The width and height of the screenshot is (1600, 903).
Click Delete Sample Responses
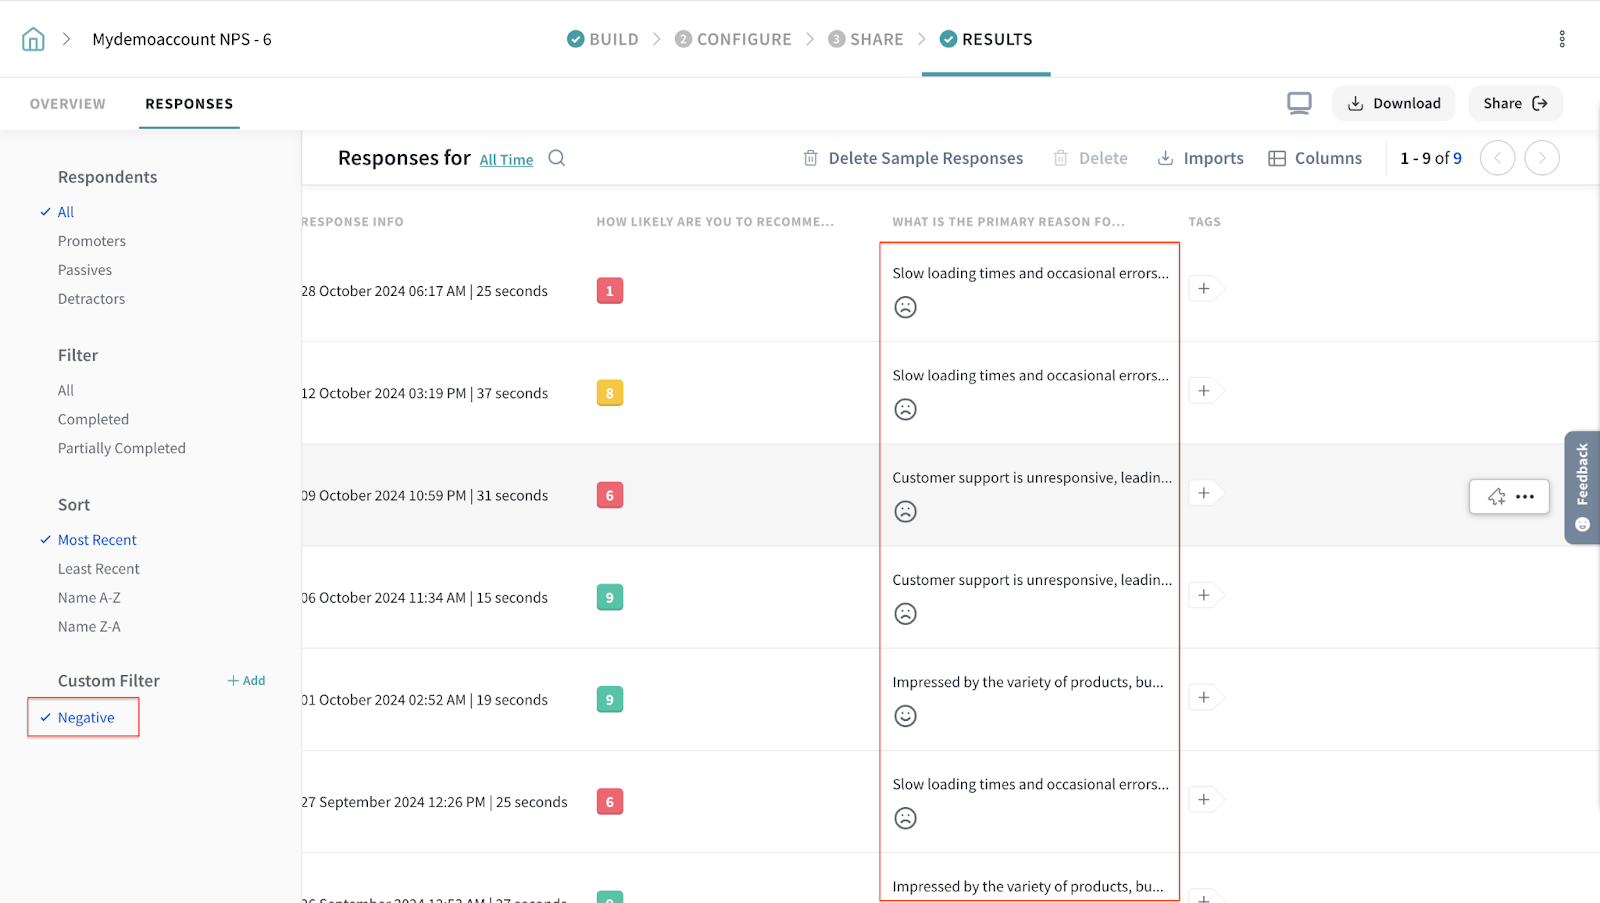tap(913, 158)
